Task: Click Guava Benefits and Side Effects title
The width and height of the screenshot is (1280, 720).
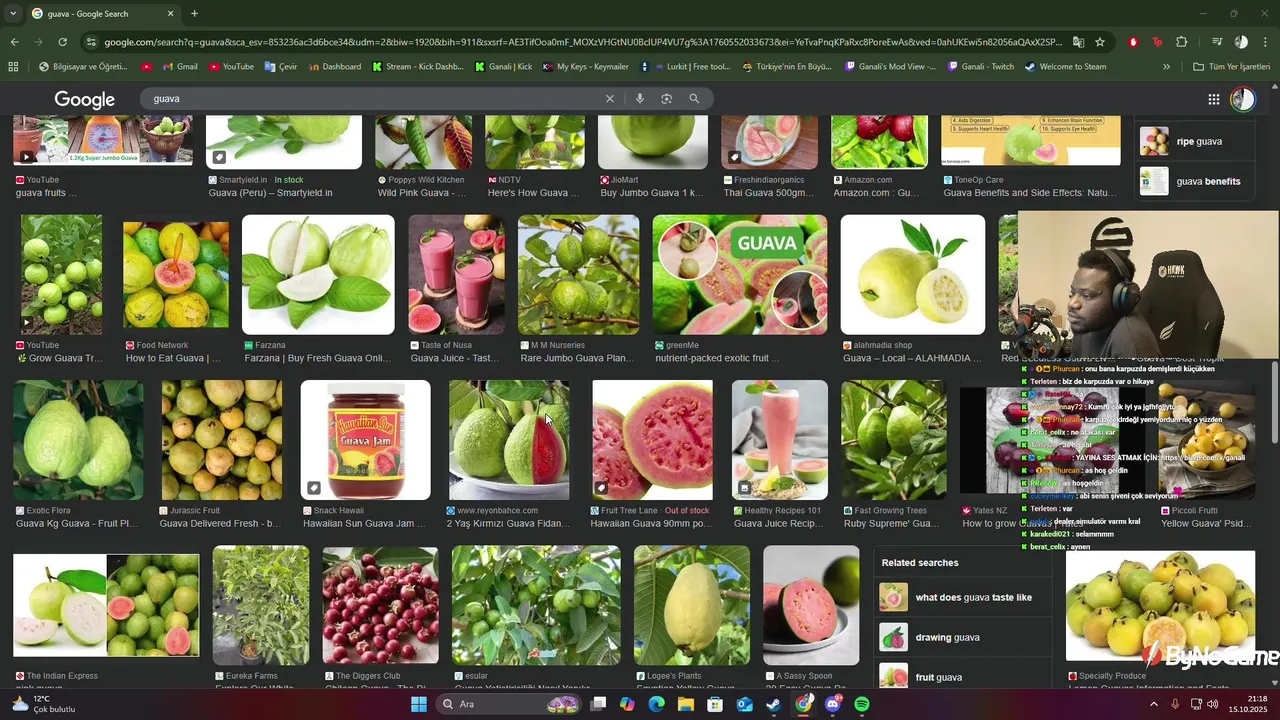Action: coord(1030,193)
